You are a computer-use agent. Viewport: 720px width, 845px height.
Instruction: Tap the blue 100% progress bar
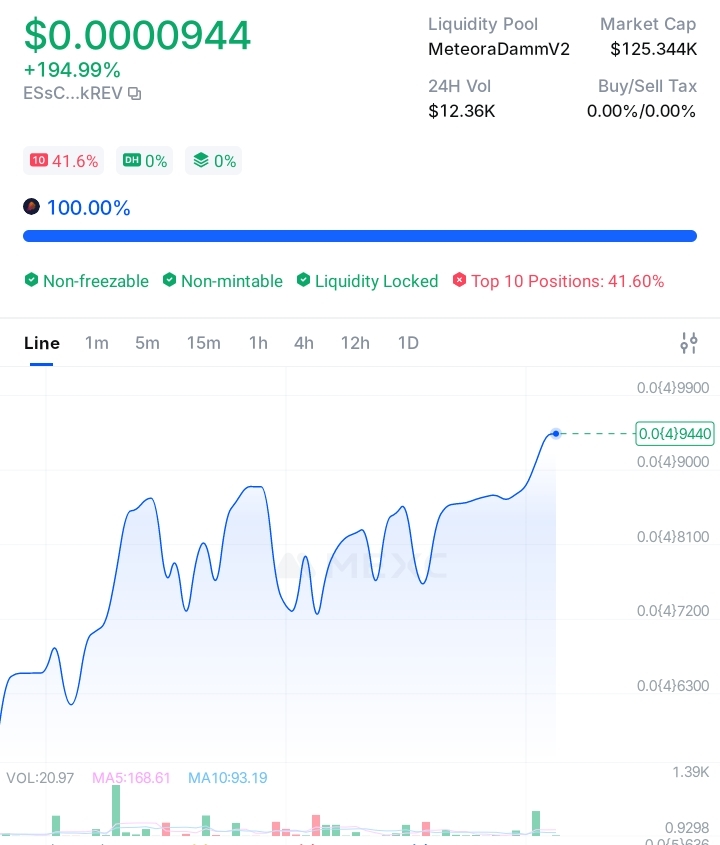(x=360, y=236)
